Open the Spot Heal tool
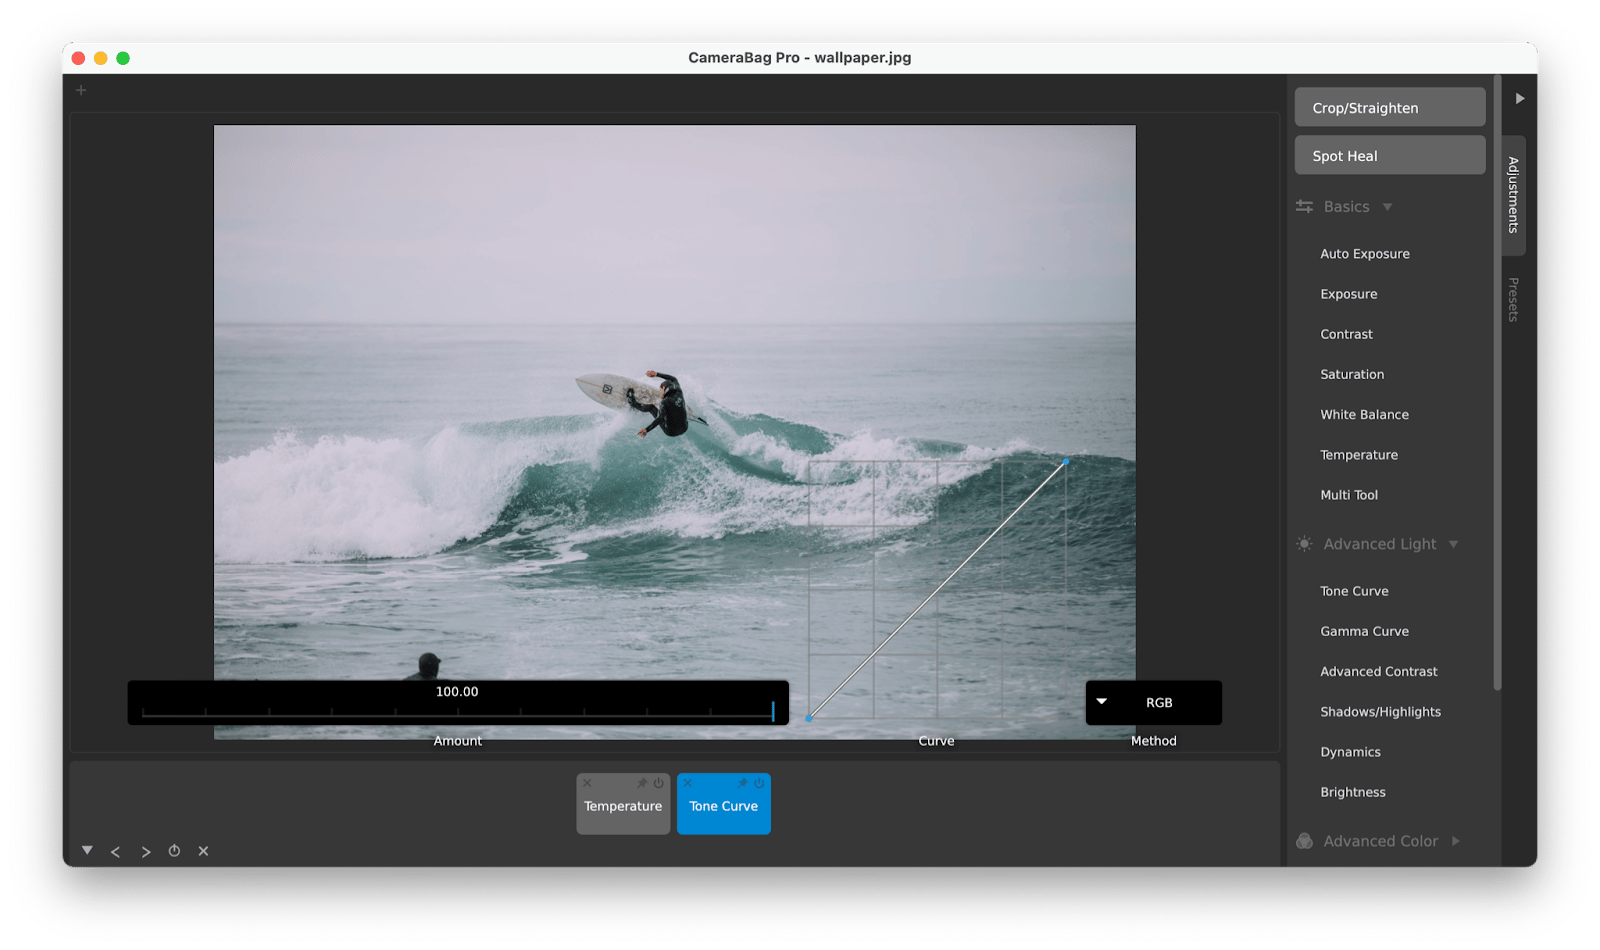This screenshot has width=1600, height=950. click(1390, 155)
